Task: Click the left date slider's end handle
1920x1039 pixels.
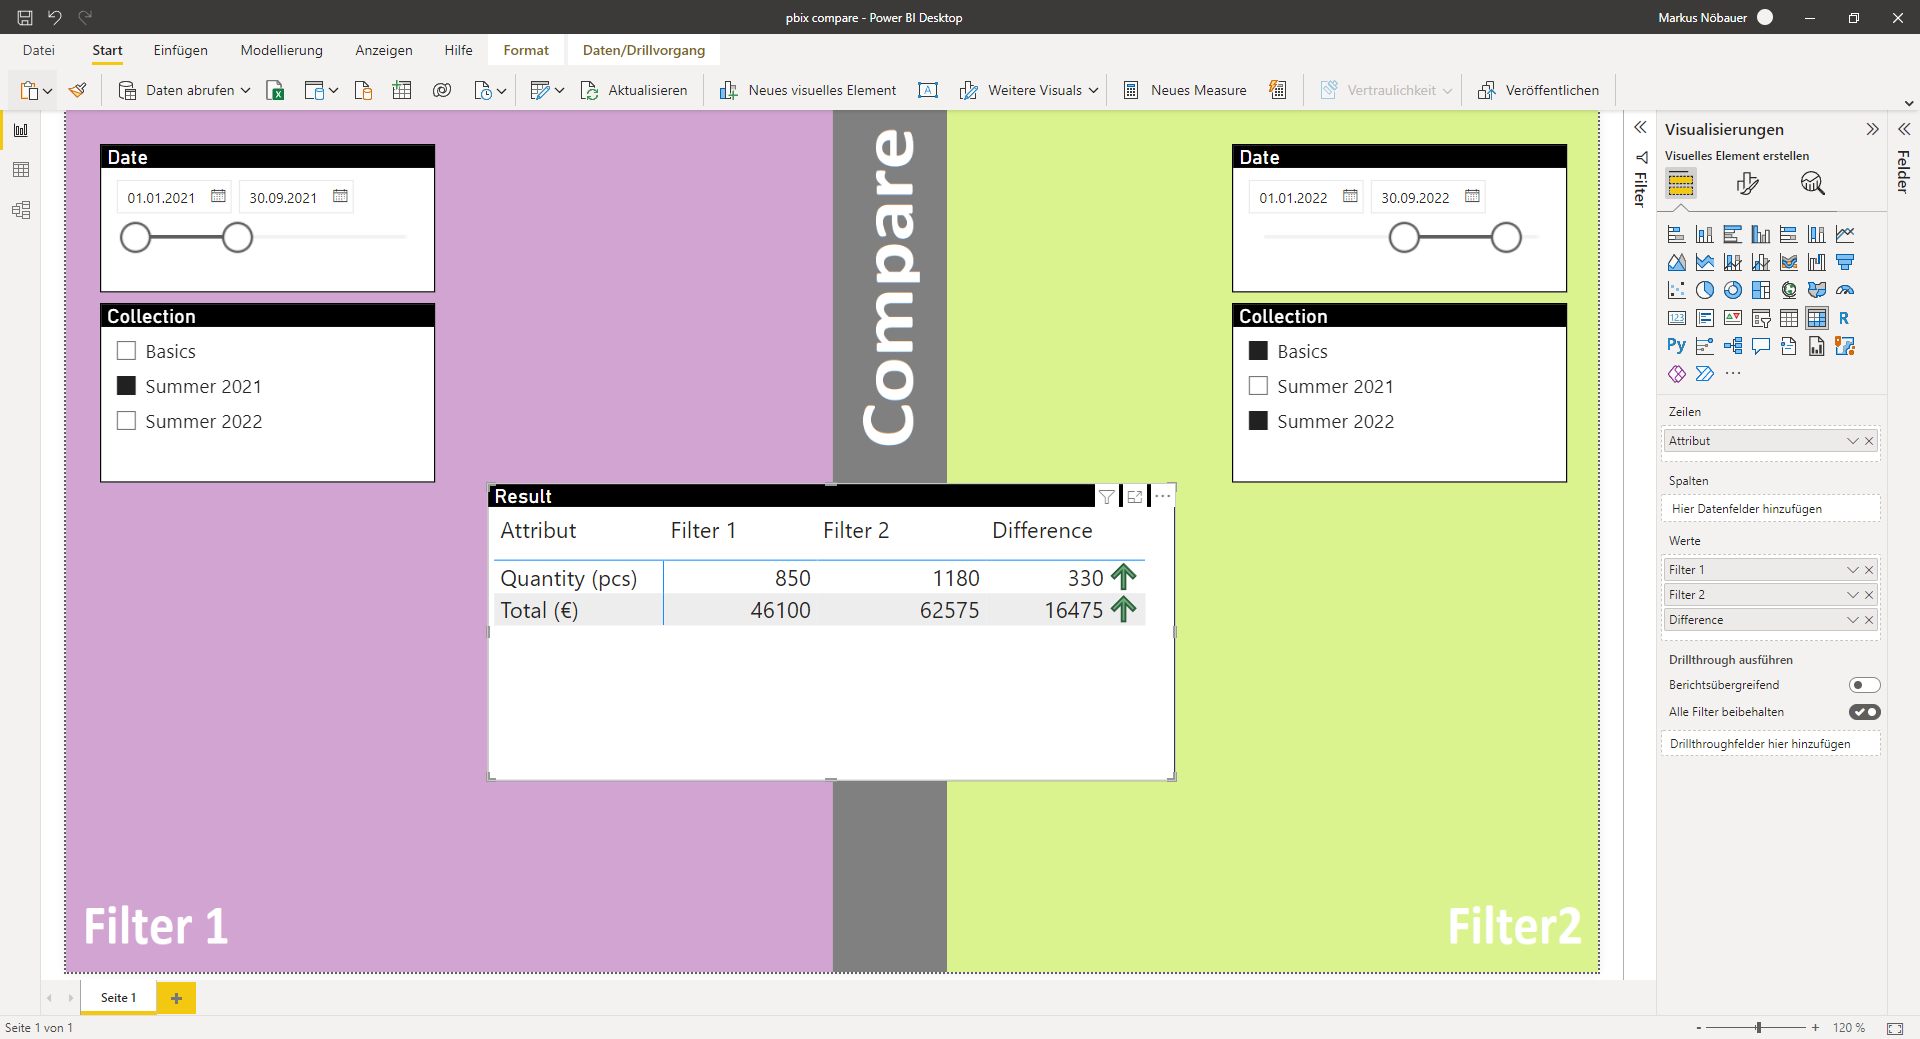Action: click(x=237, y=238)
